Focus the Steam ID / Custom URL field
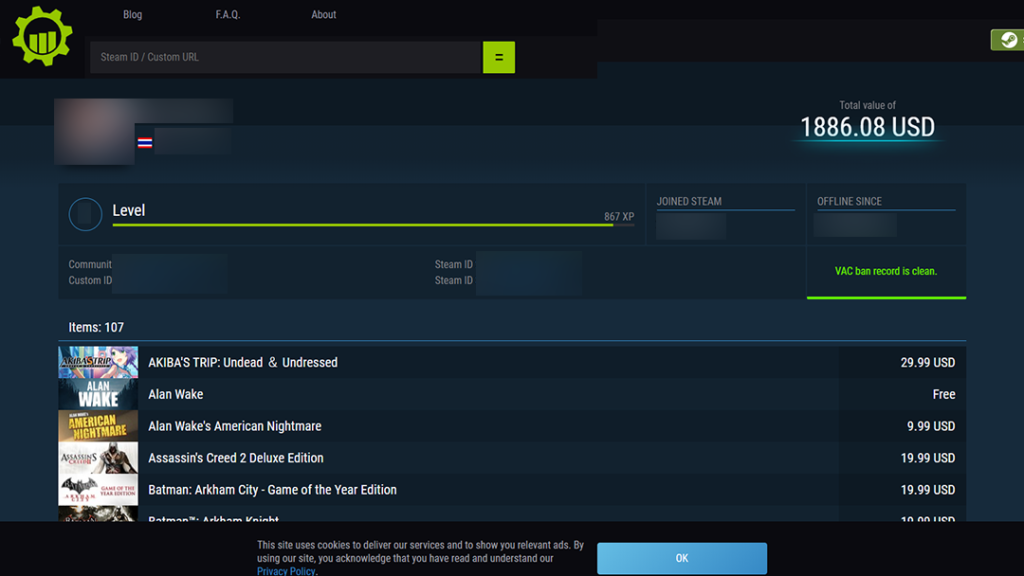The width and height of the screenshot is (1024, 576). [286, 57]
